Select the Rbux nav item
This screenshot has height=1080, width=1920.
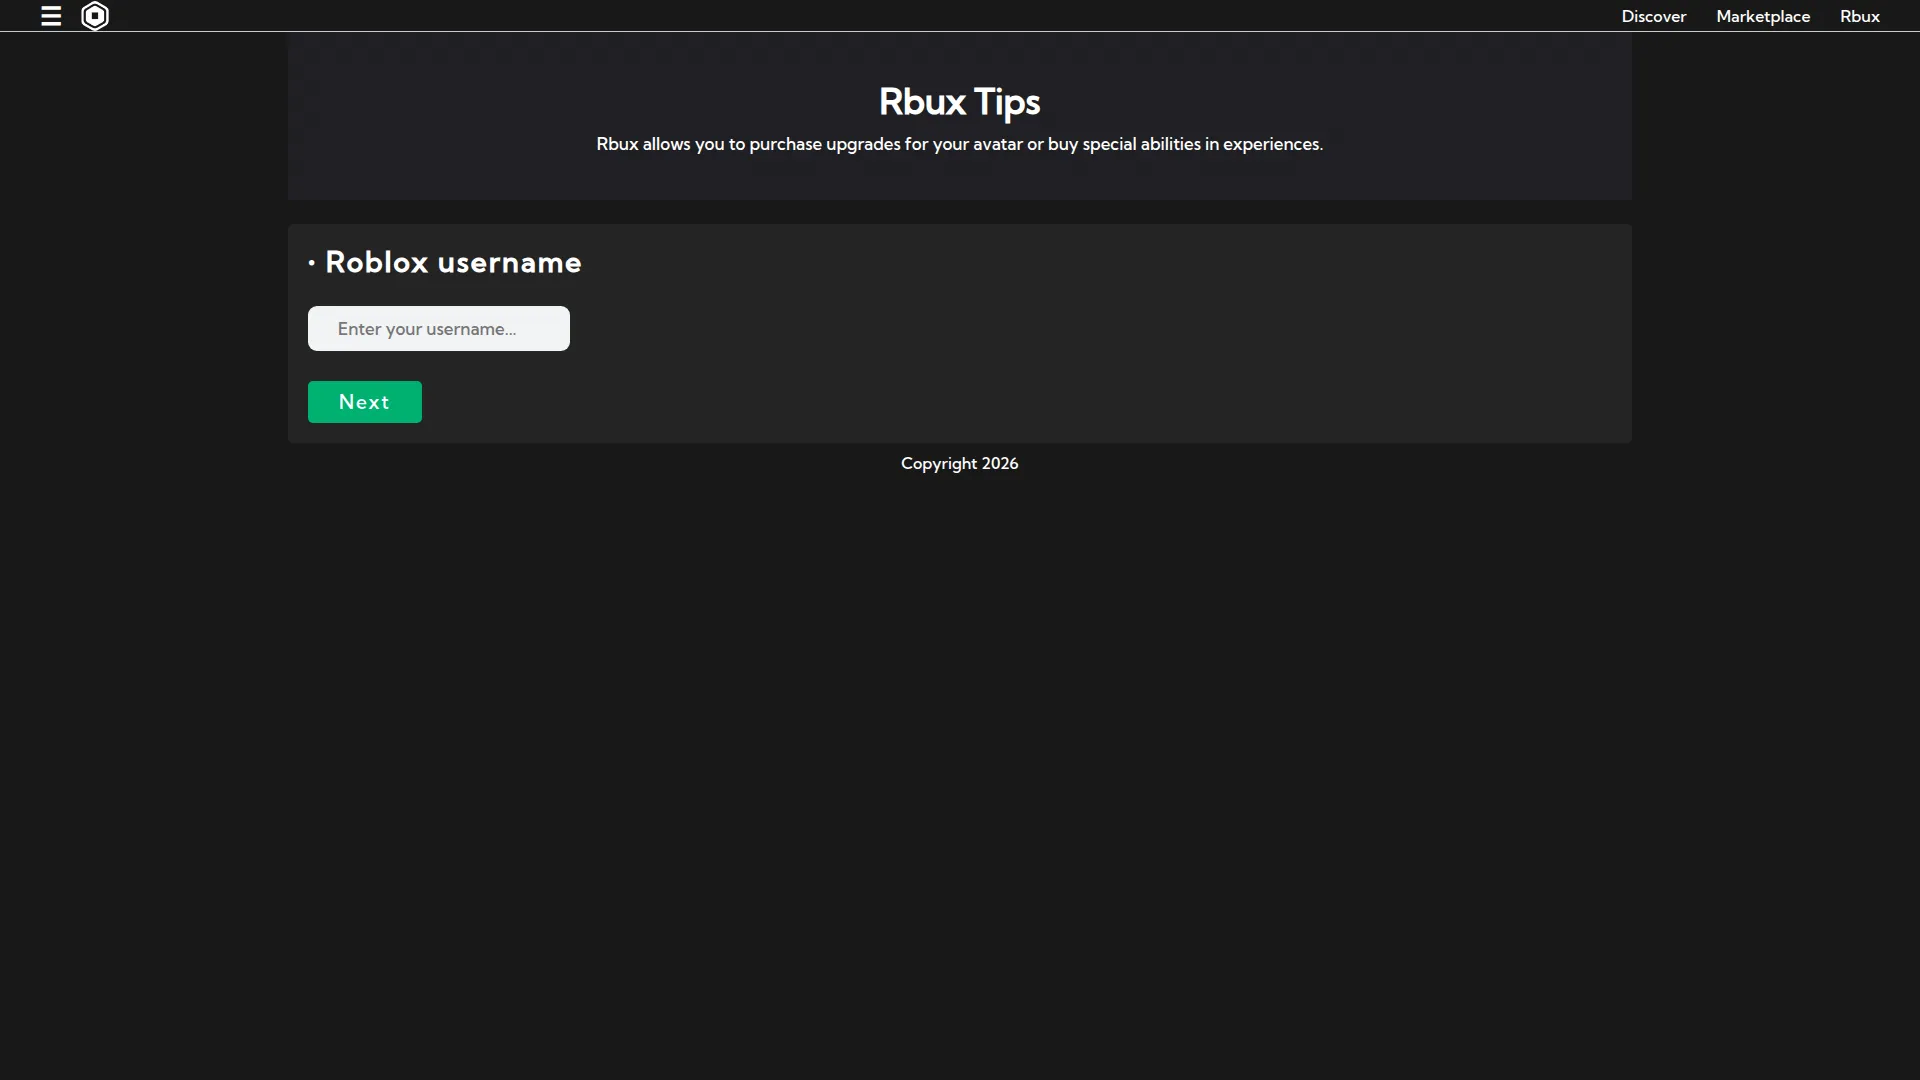(x=1859, y=16)
